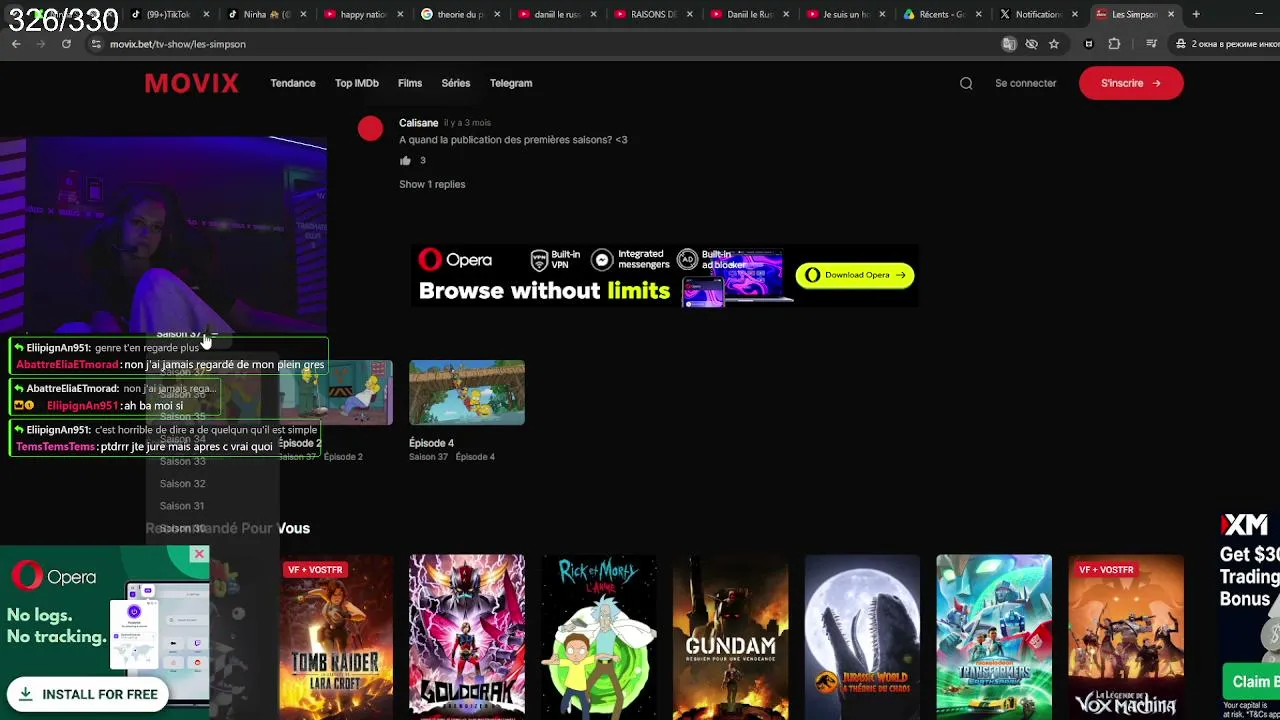Close the Opera ad popup
The height and width of the screenshot is (720, 1280).
[x=199, y=554]
